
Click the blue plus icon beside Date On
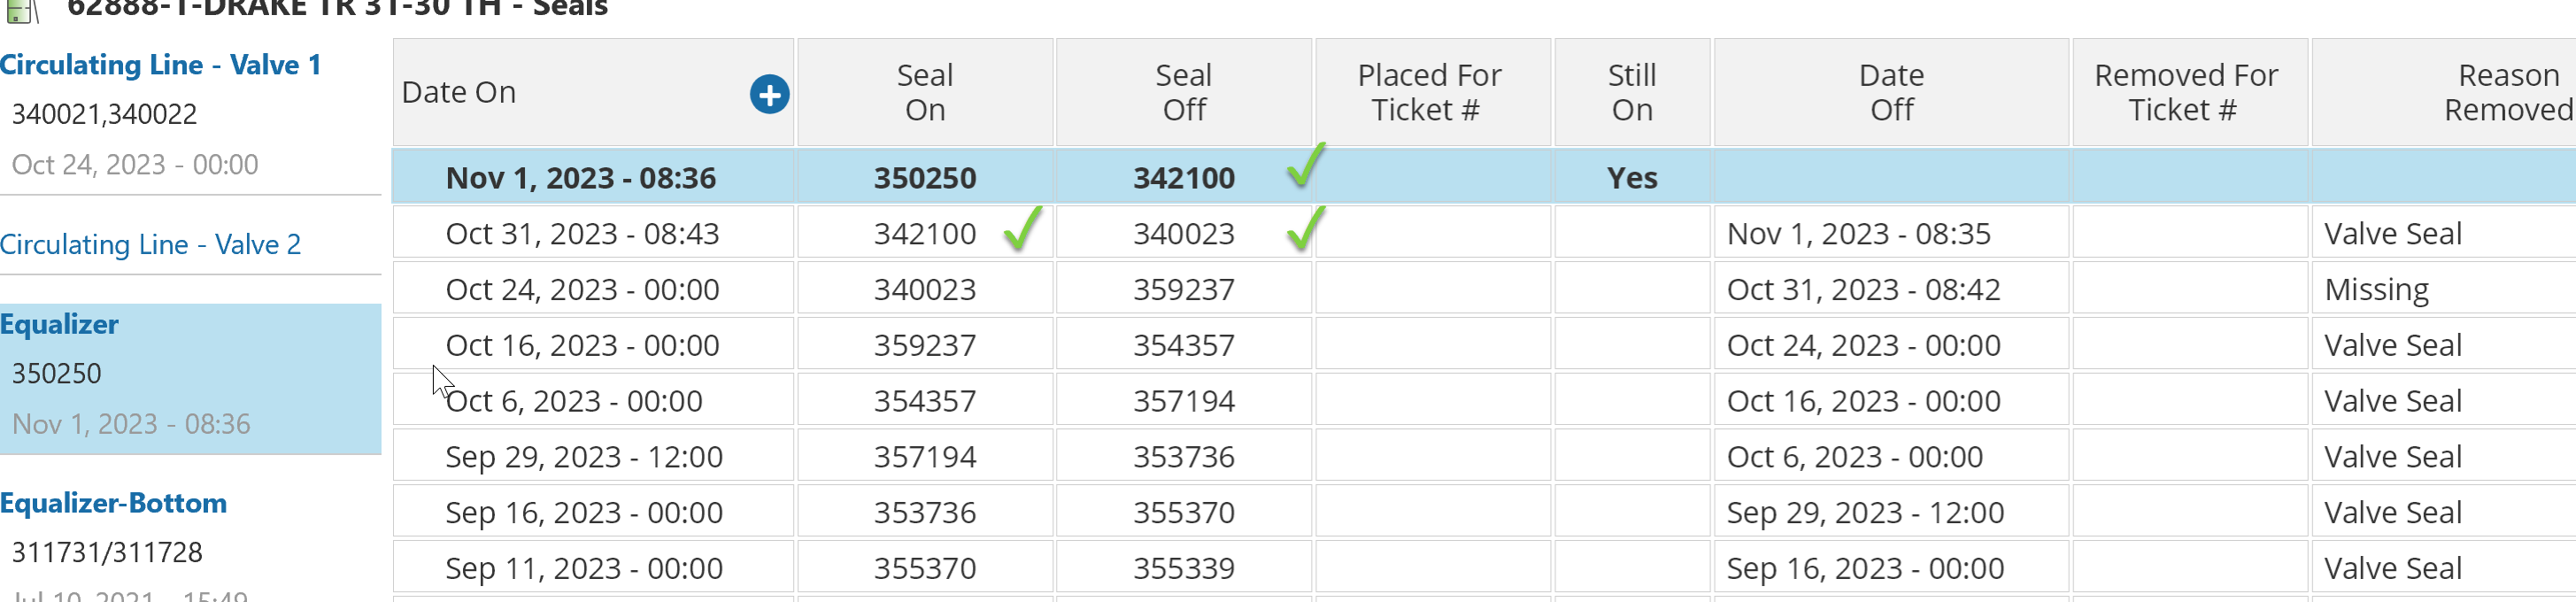(769, 95)
